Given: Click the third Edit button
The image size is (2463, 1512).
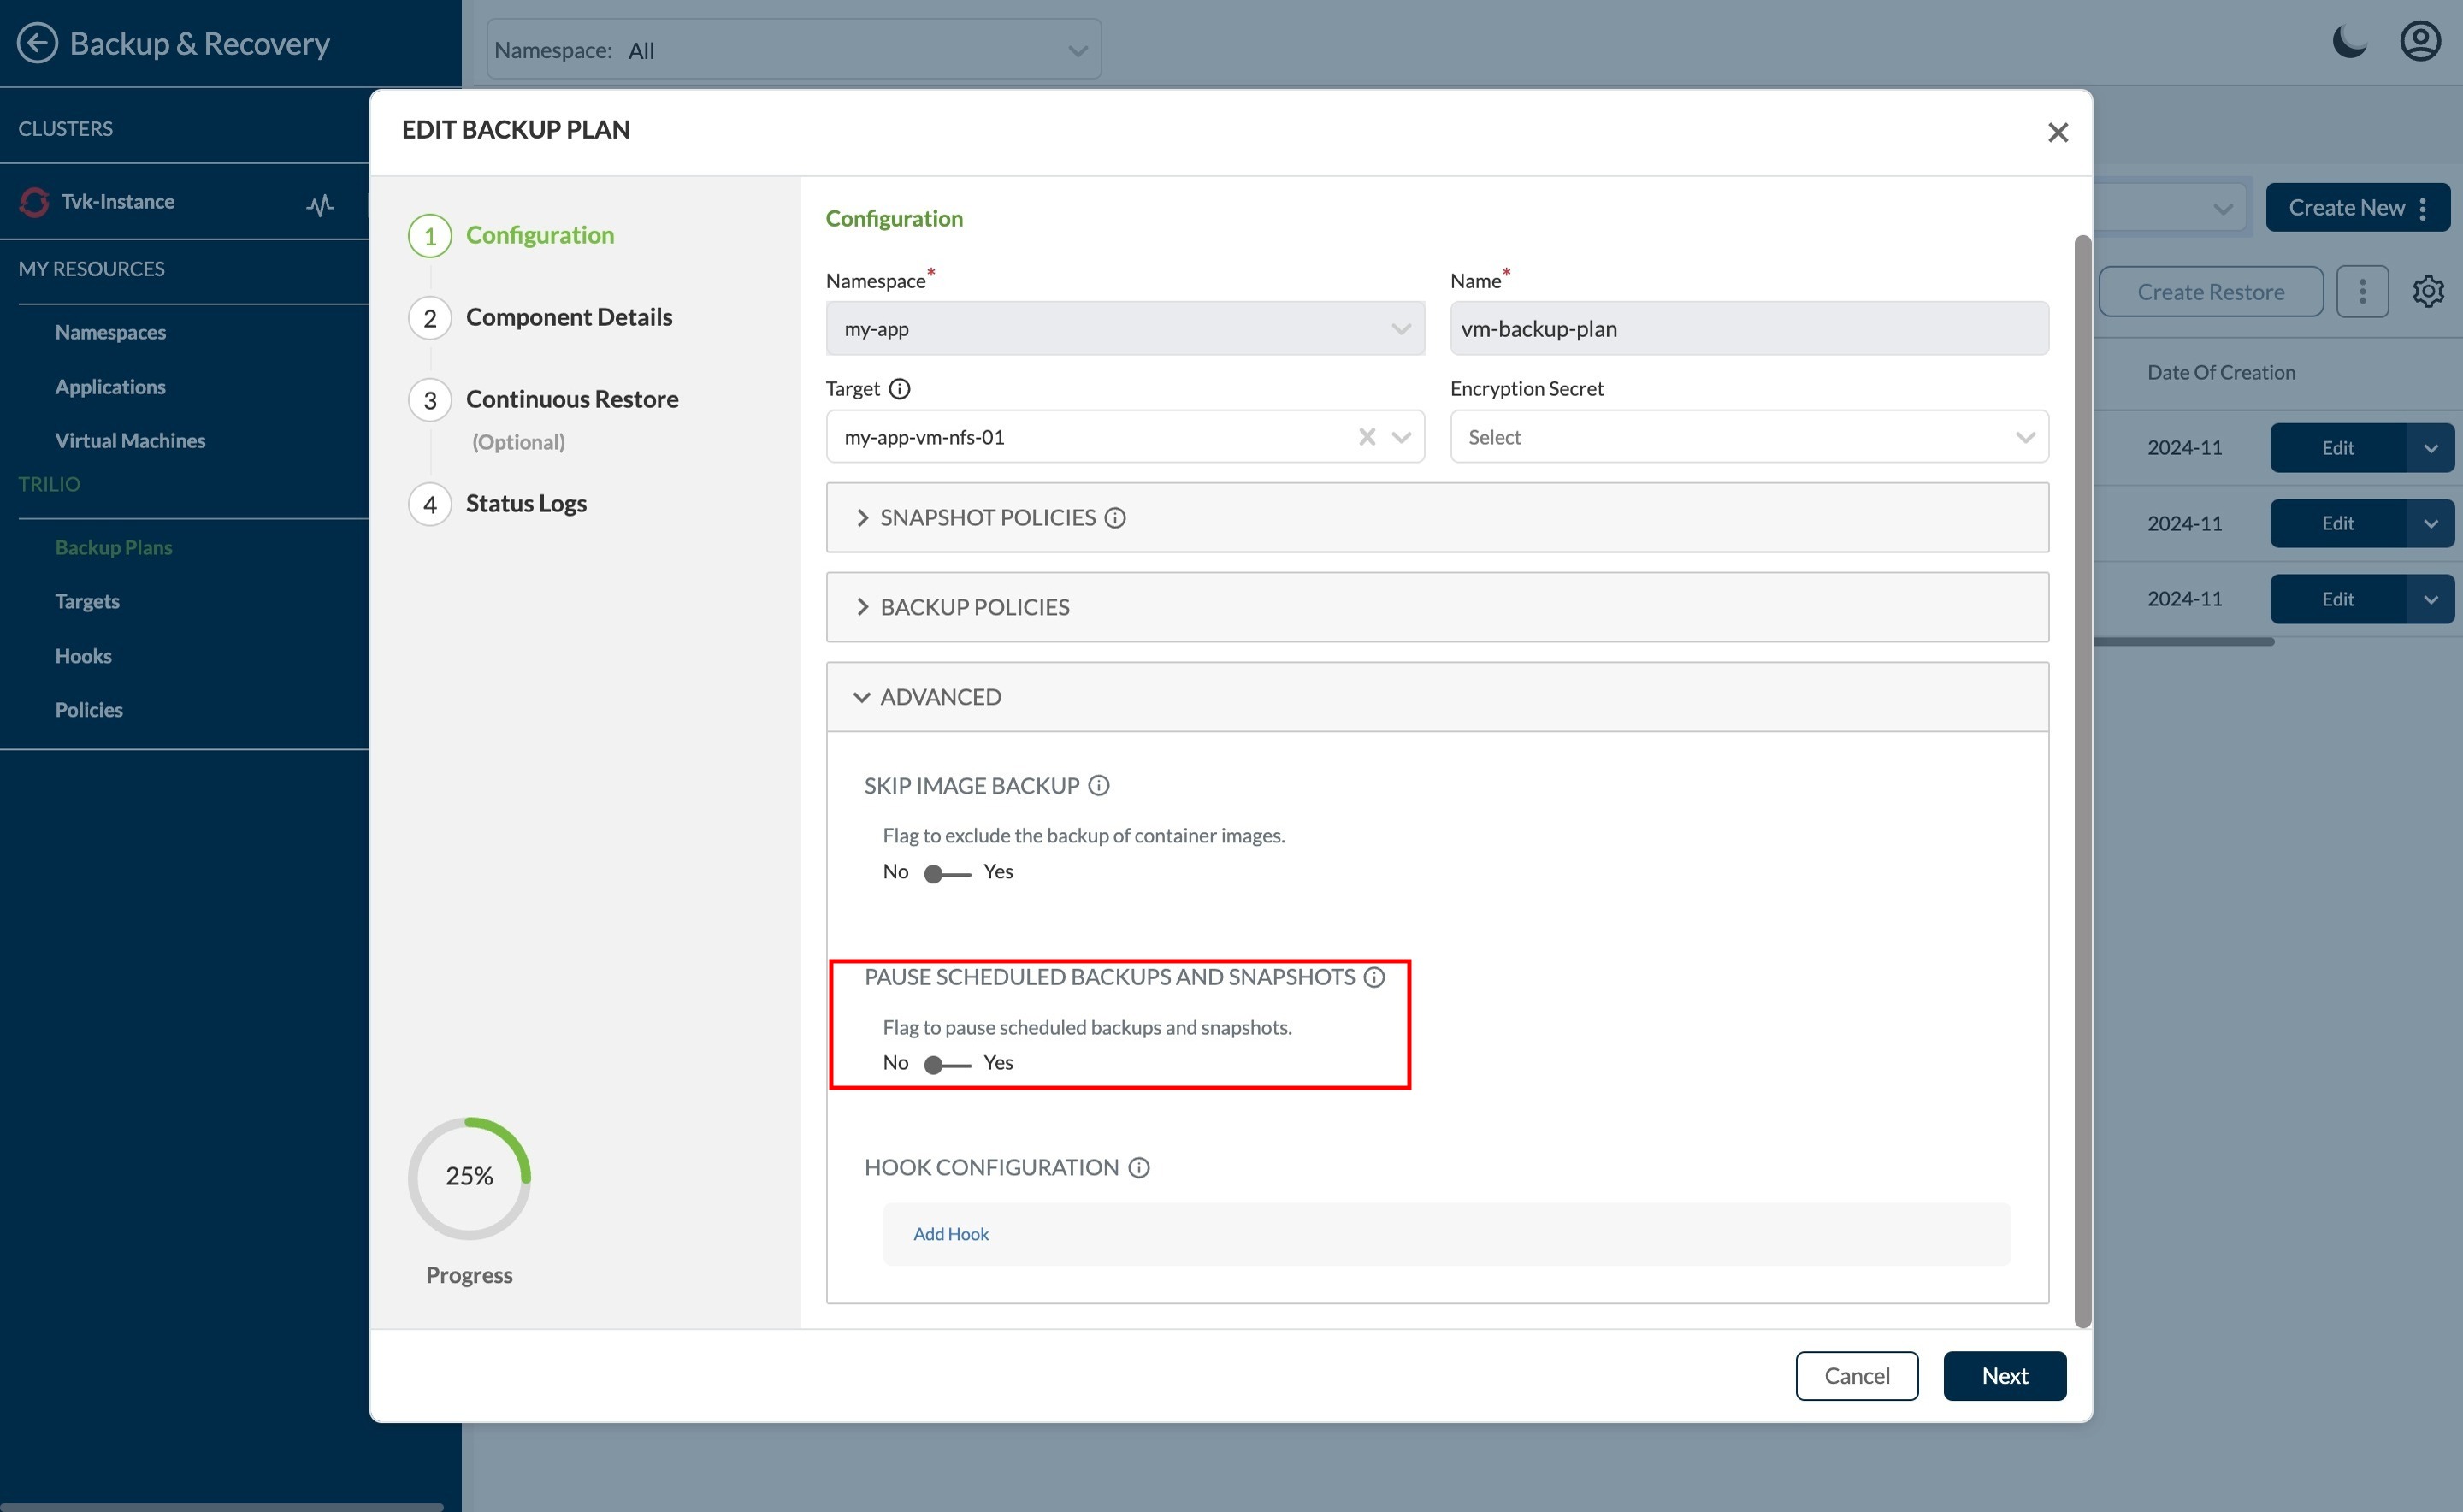Looking at the screenshot, I should 2337,599.
